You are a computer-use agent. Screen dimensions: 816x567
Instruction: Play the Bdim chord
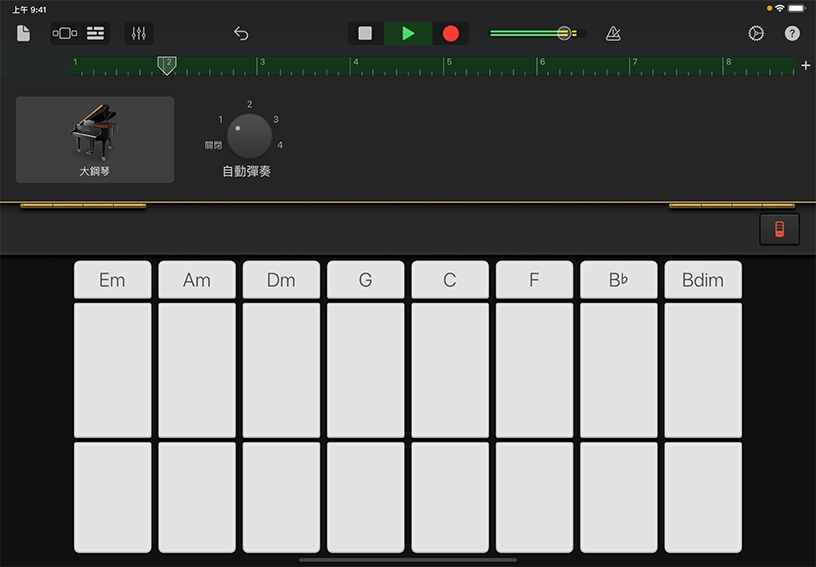pyautogui.click(x=703, y=280)
